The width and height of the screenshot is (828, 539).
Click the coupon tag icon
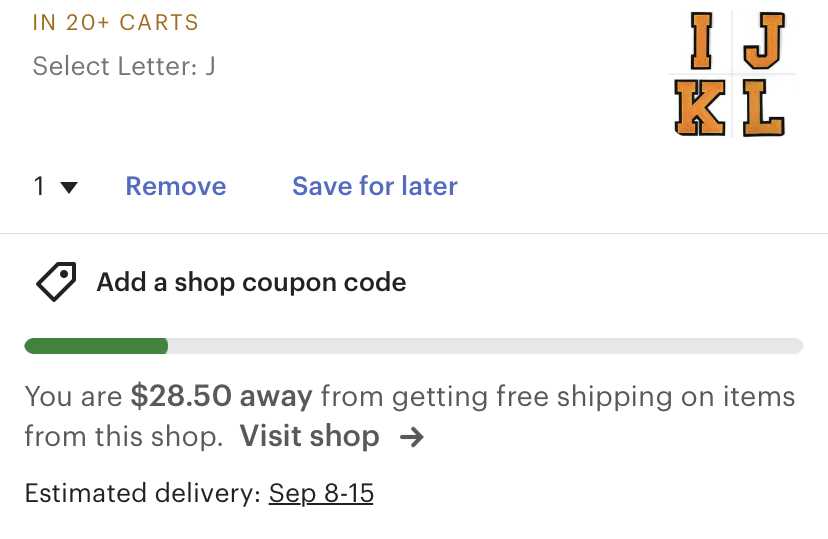click(56, 283)
